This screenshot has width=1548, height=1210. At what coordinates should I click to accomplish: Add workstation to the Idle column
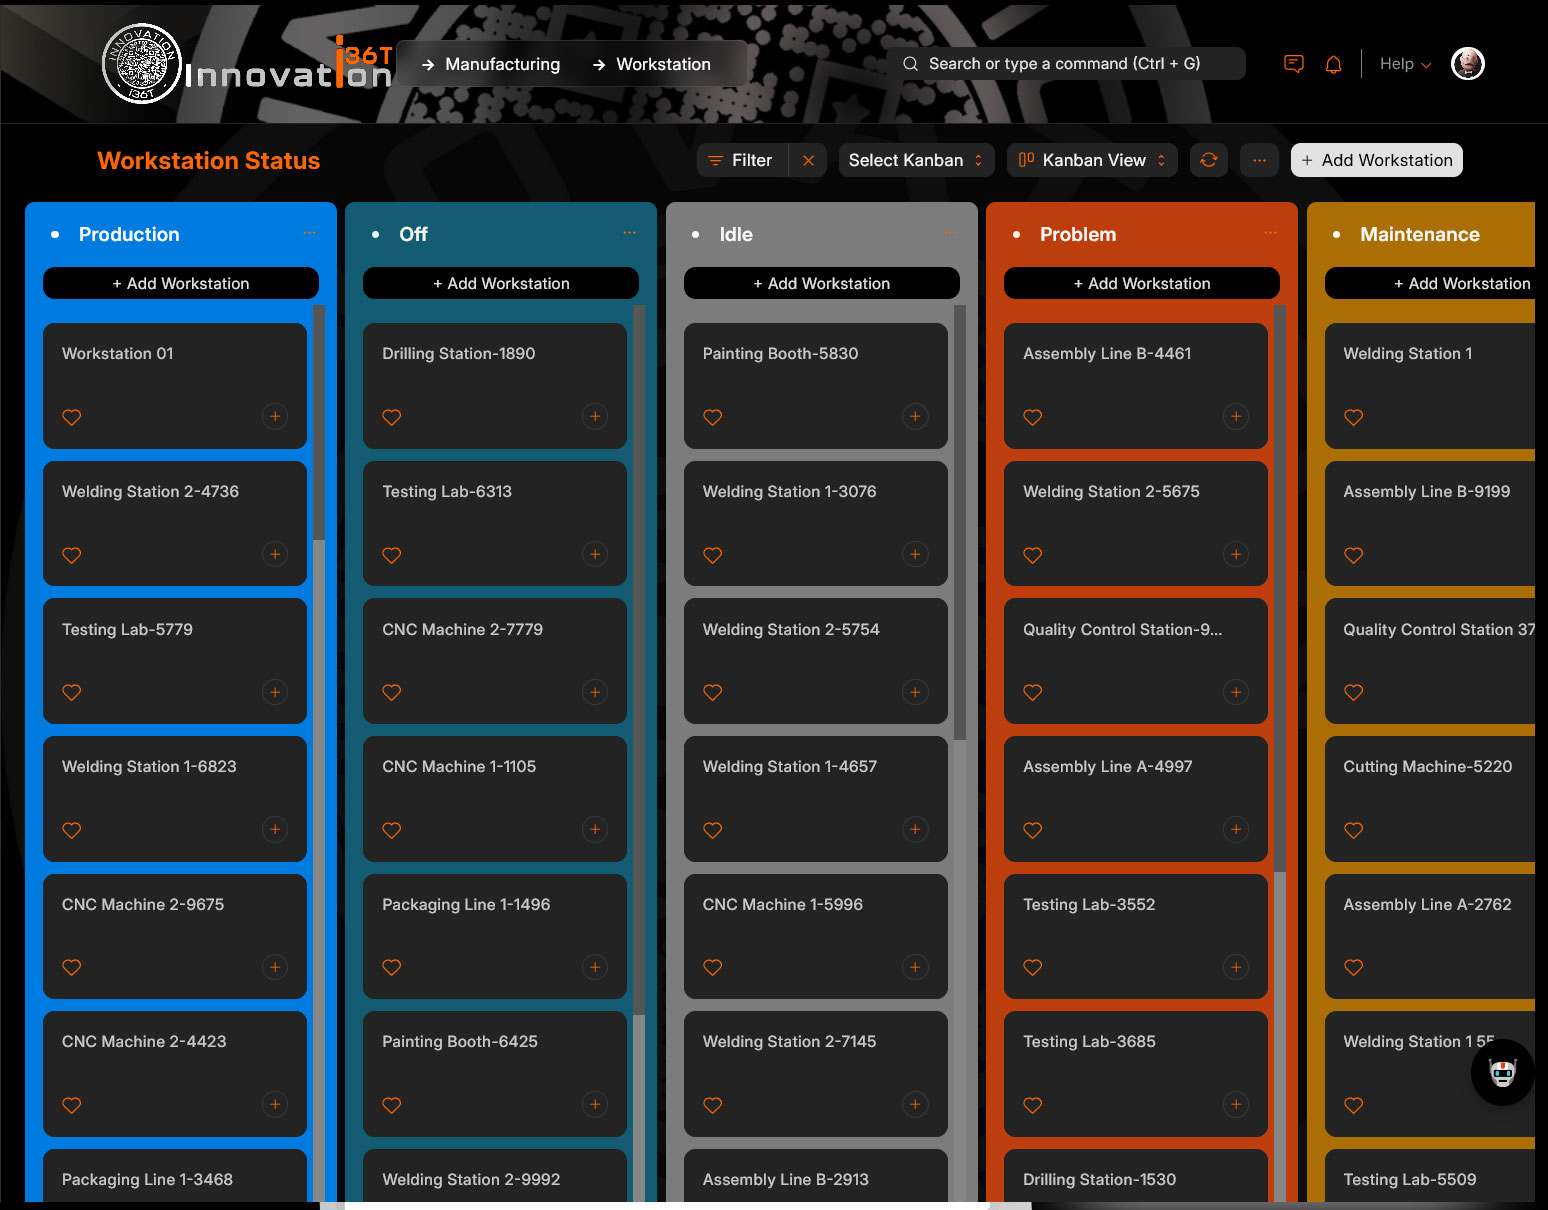tap(821, 283)
